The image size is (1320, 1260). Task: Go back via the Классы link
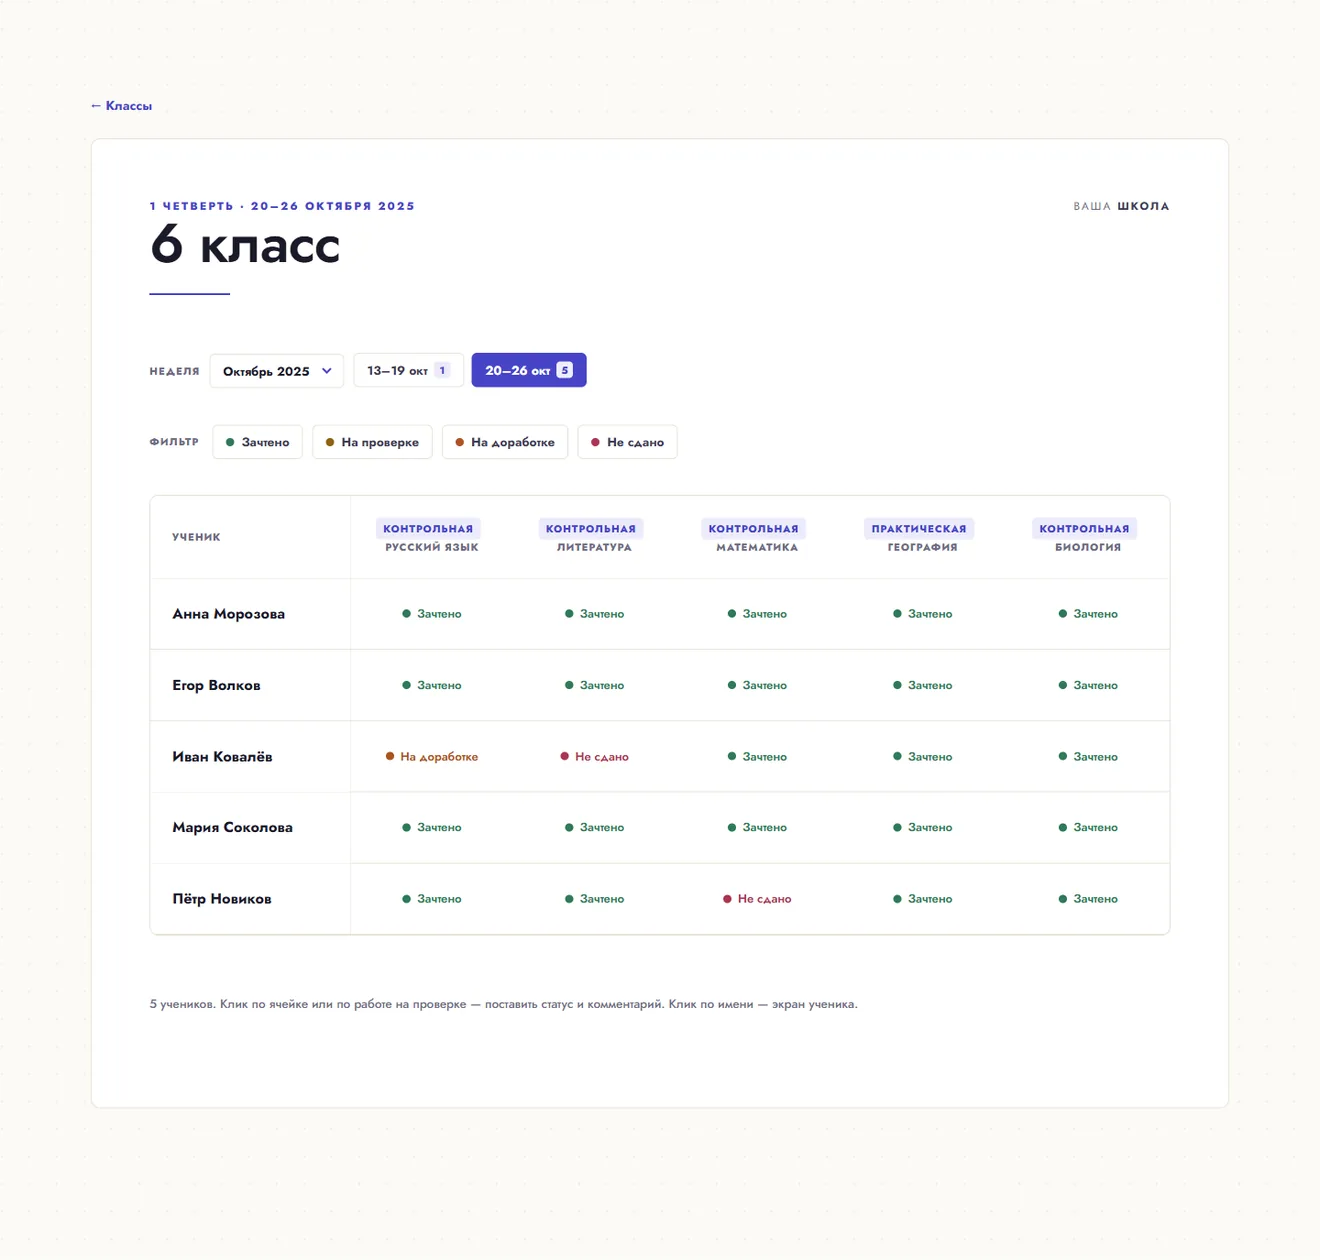(121, 105)
